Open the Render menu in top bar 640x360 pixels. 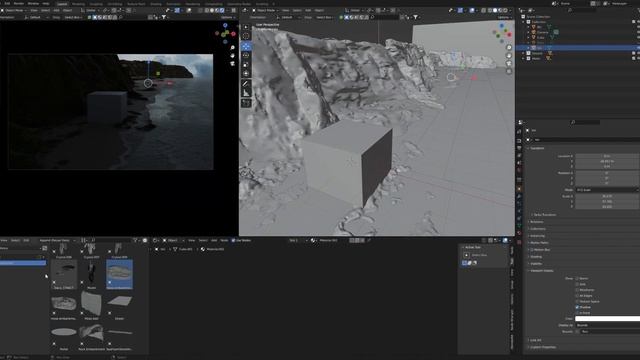coord(19,4)
